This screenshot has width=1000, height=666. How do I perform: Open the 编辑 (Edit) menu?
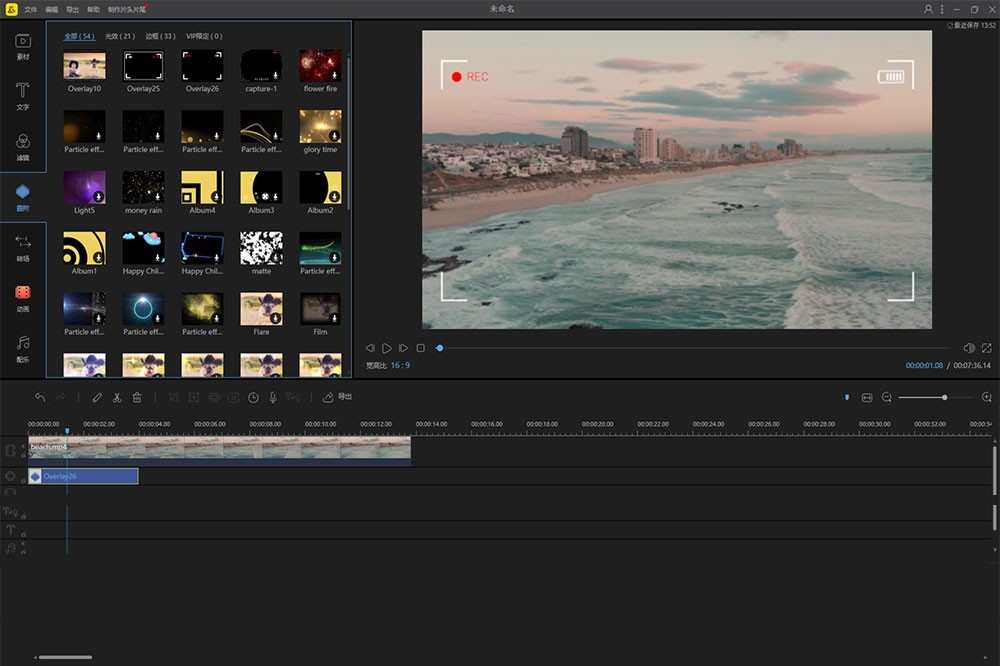coord(52,9)
